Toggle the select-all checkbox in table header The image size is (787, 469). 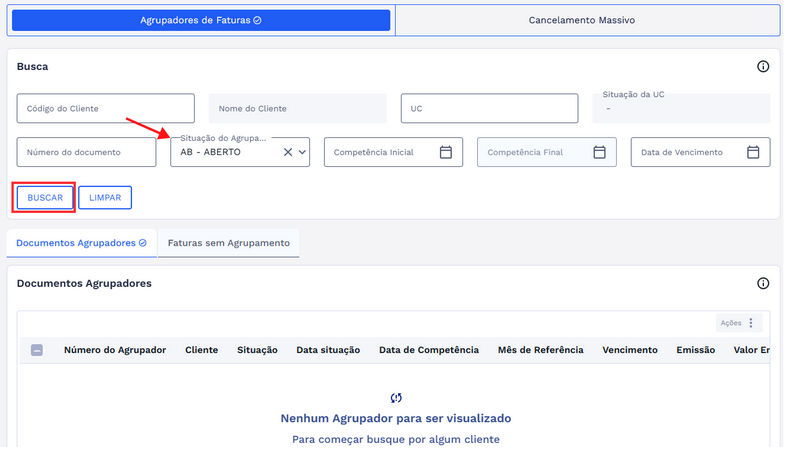[37, 350]
